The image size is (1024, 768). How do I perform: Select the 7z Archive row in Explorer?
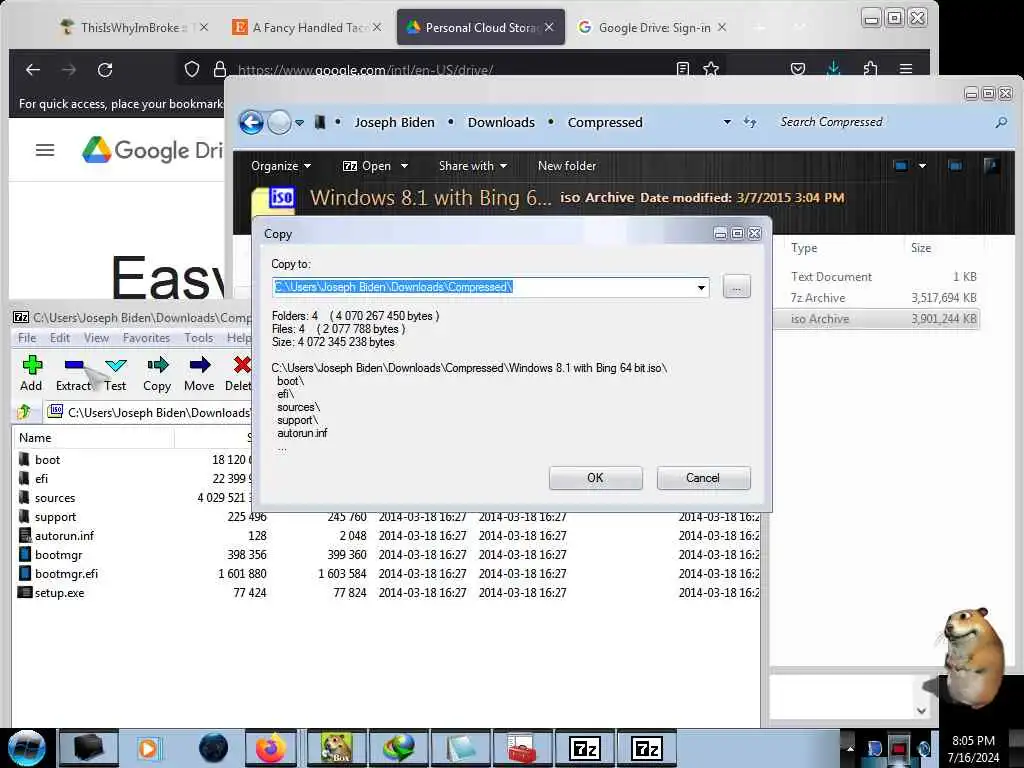tap(875, 298)
